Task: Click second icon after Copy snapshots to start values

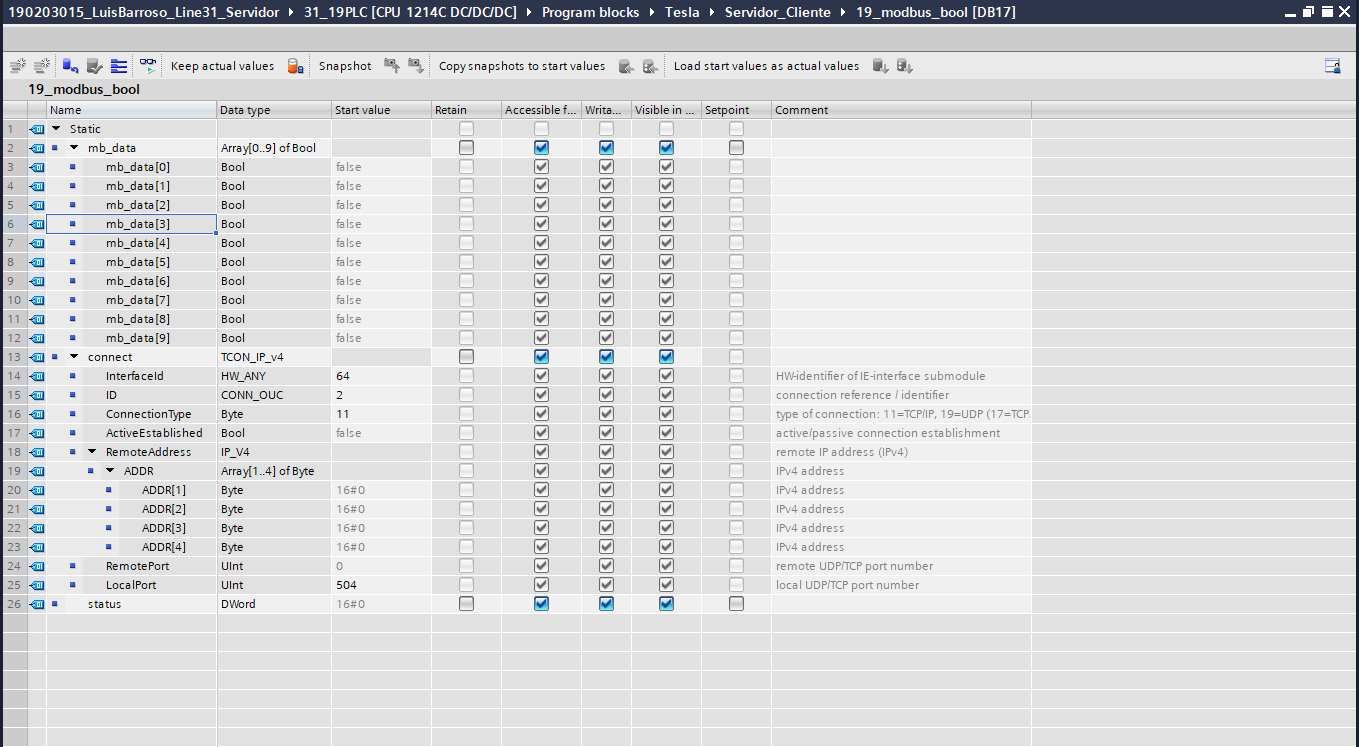Action: pos(650,66)
